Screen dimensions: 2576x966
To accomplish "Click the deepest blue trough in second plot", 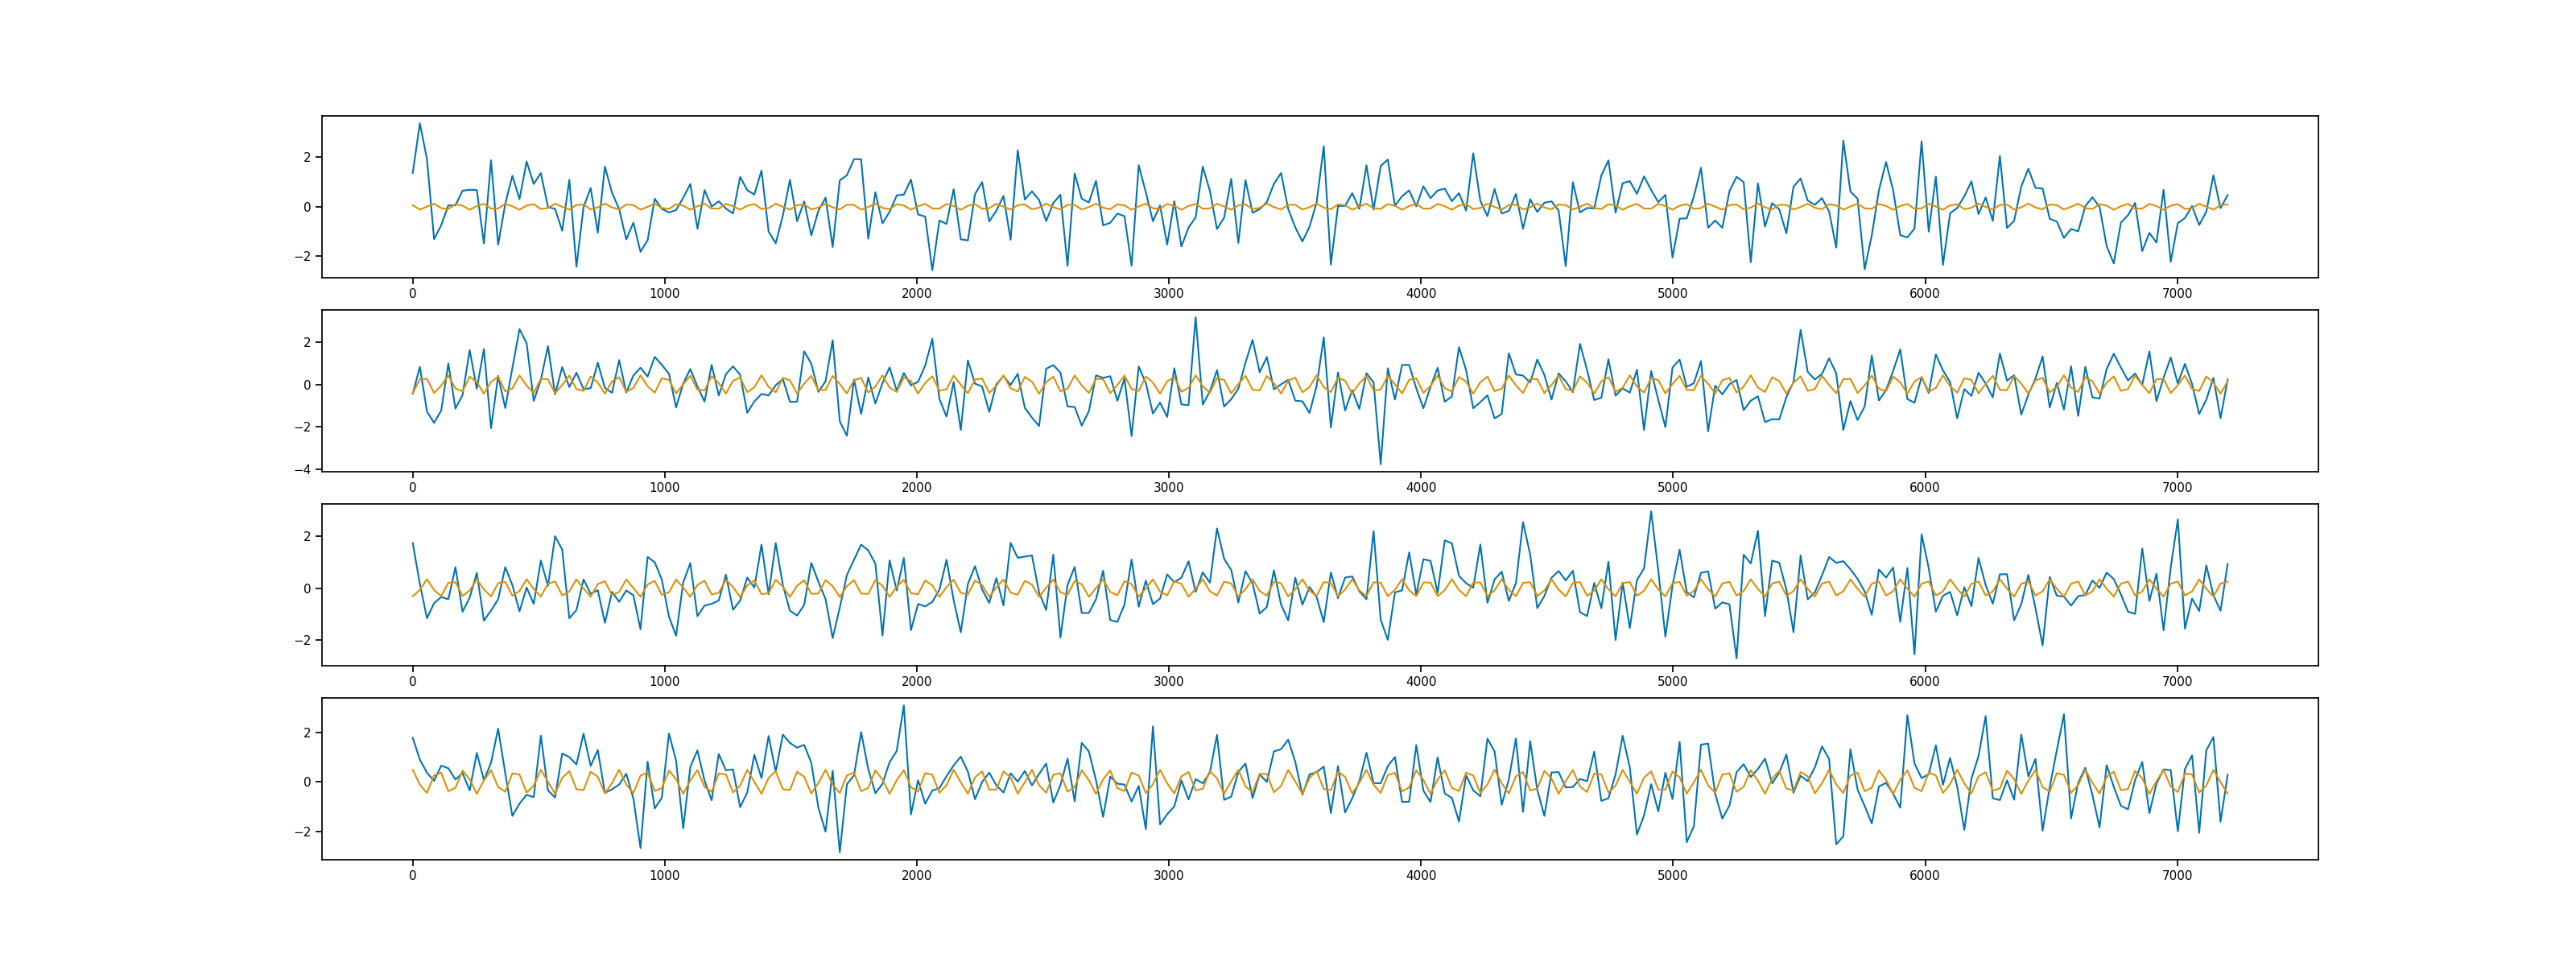I will coord(1381,463).
